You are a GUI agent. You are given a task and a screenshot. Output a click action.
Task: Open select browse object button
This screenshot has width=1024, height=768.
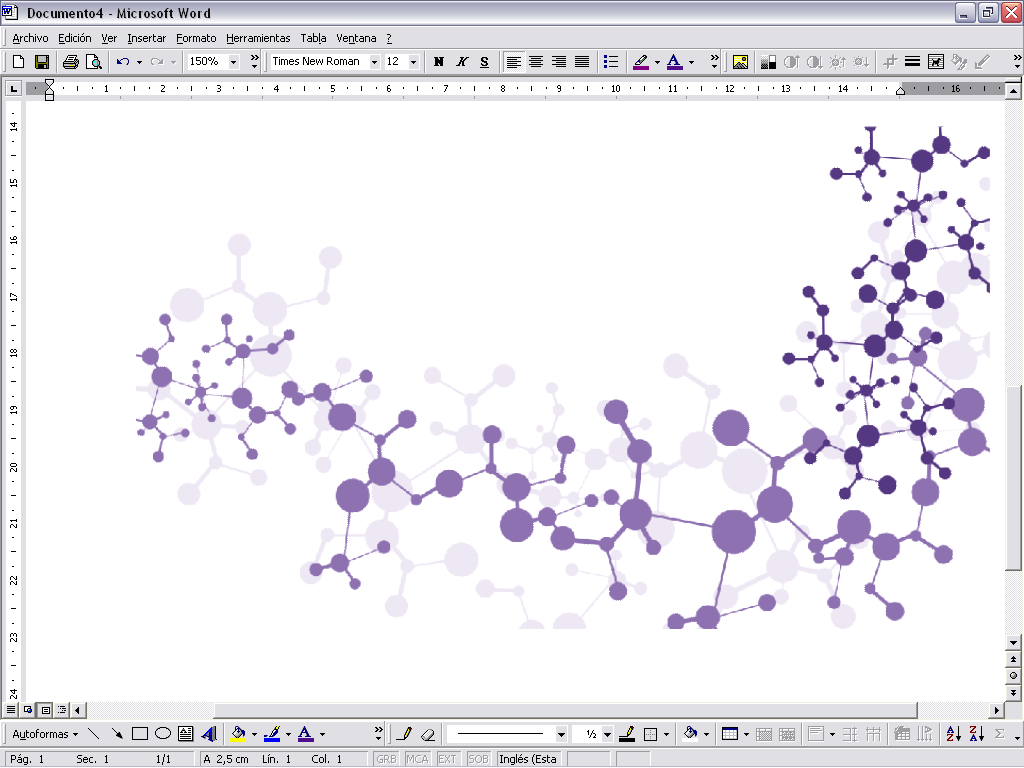[x=1013, y=676]
